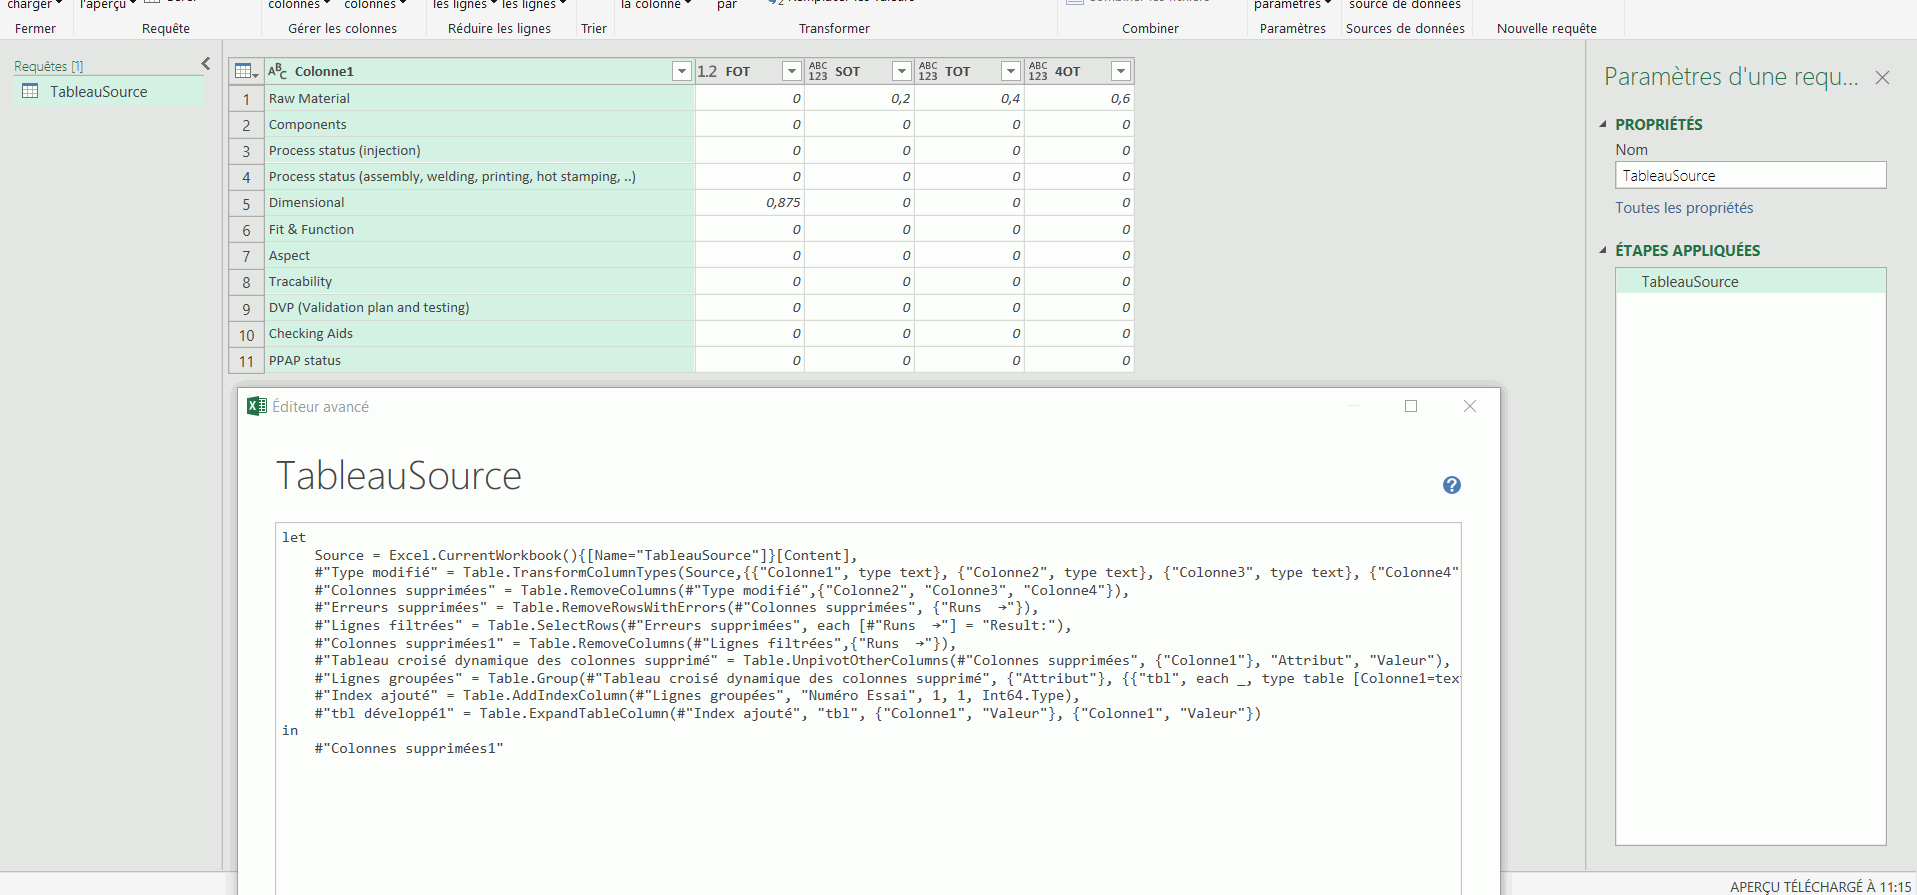This screenshot has height=895, width=1917.
Task: Click the 4OT data type icon
Action: pos(1038,71)
